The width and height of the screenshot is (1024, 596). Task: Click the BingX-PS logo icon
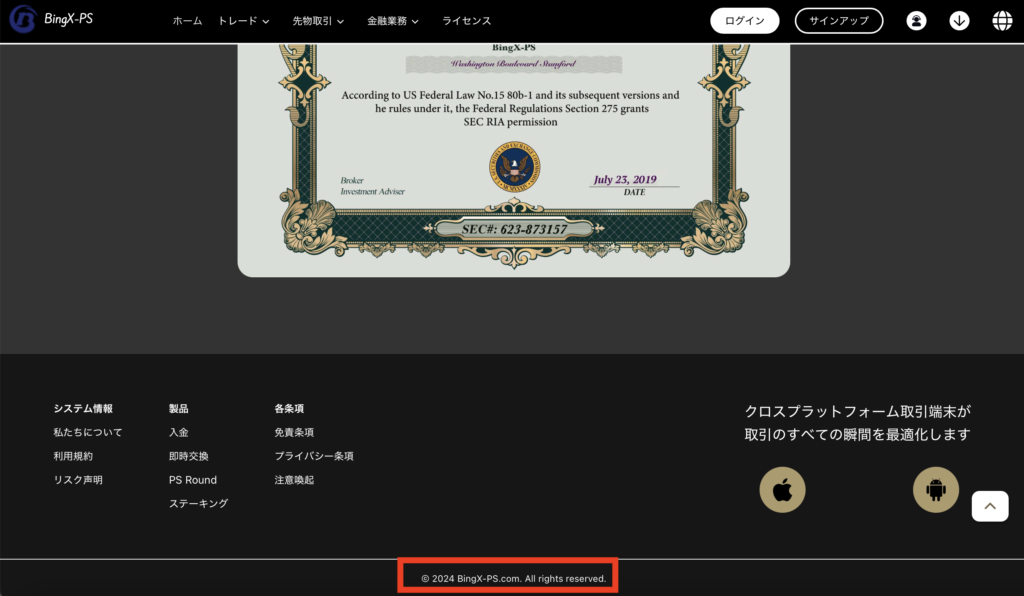22,19
